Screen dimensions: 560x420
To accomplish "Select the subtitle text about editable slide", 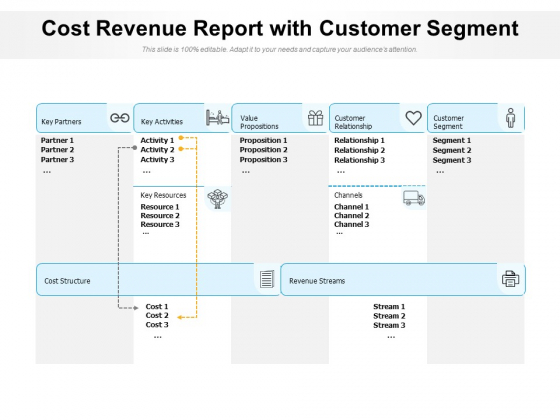I will [x=279, y=49].
